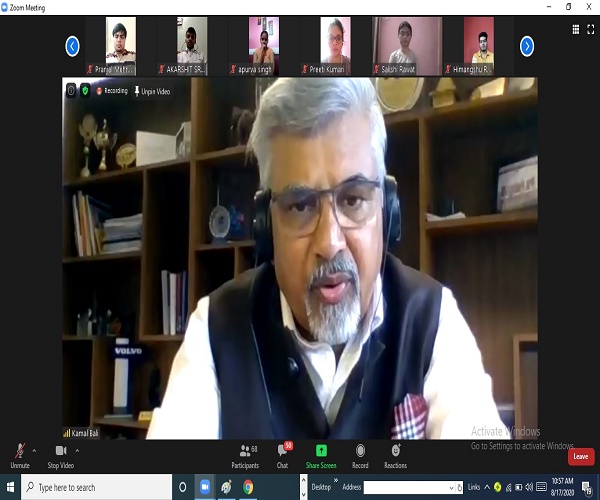Open audio options arrow beside Unmute
This screenshot has height=500, width=600.
tap(34, 451)
